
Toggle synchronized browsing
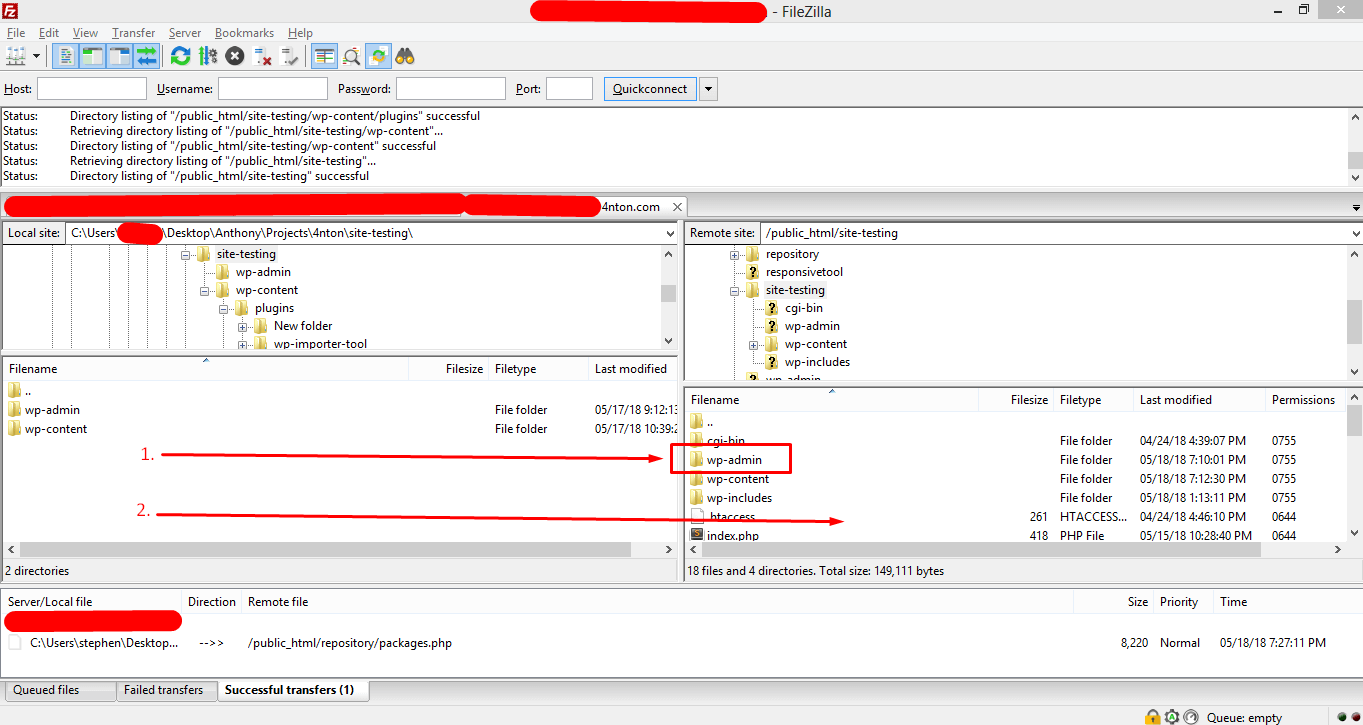point(378,56)
